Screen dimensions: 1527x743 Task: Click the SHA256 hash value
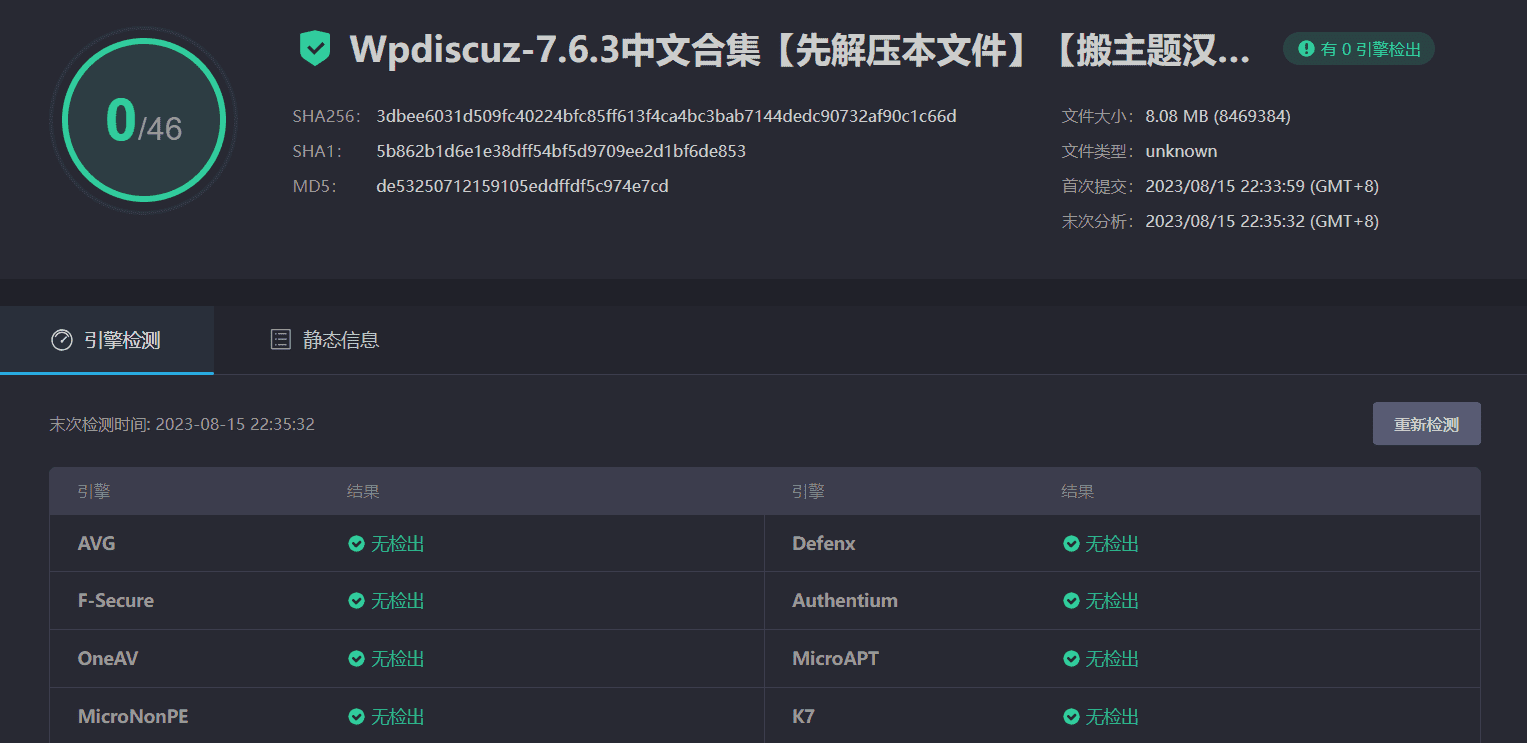667,116
